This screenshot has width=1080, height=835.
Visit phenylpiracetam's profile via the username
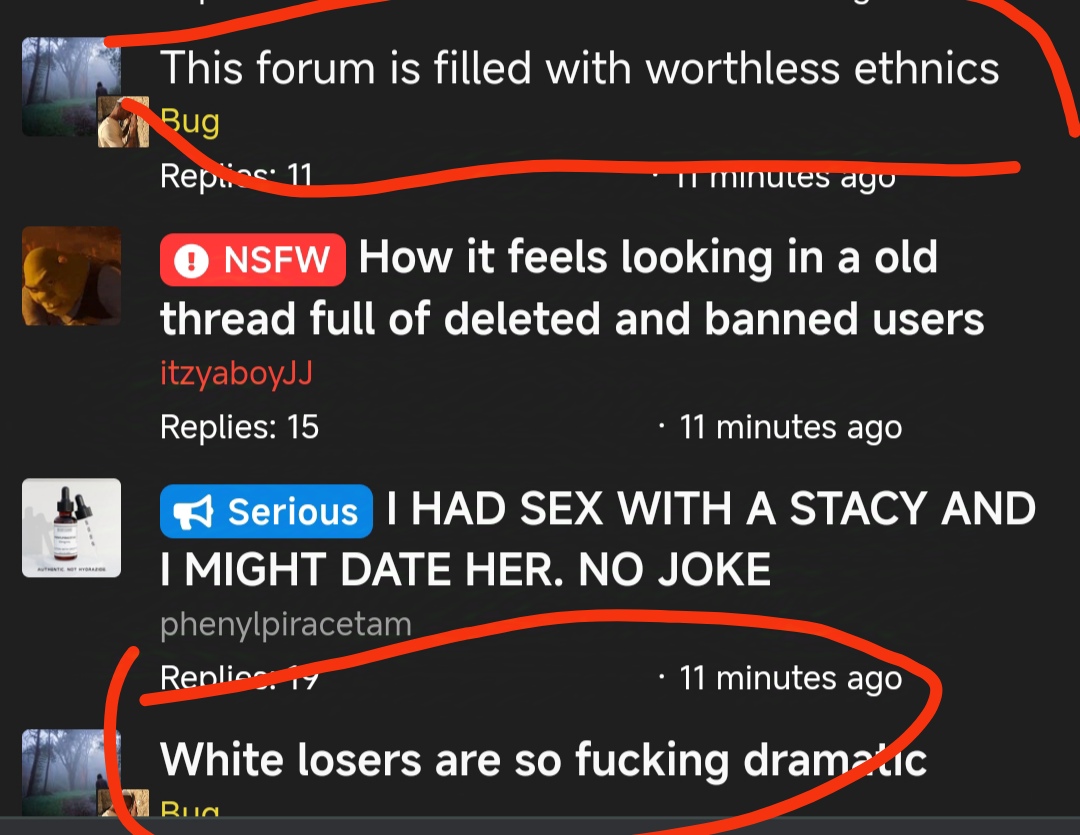coord(286,625)
